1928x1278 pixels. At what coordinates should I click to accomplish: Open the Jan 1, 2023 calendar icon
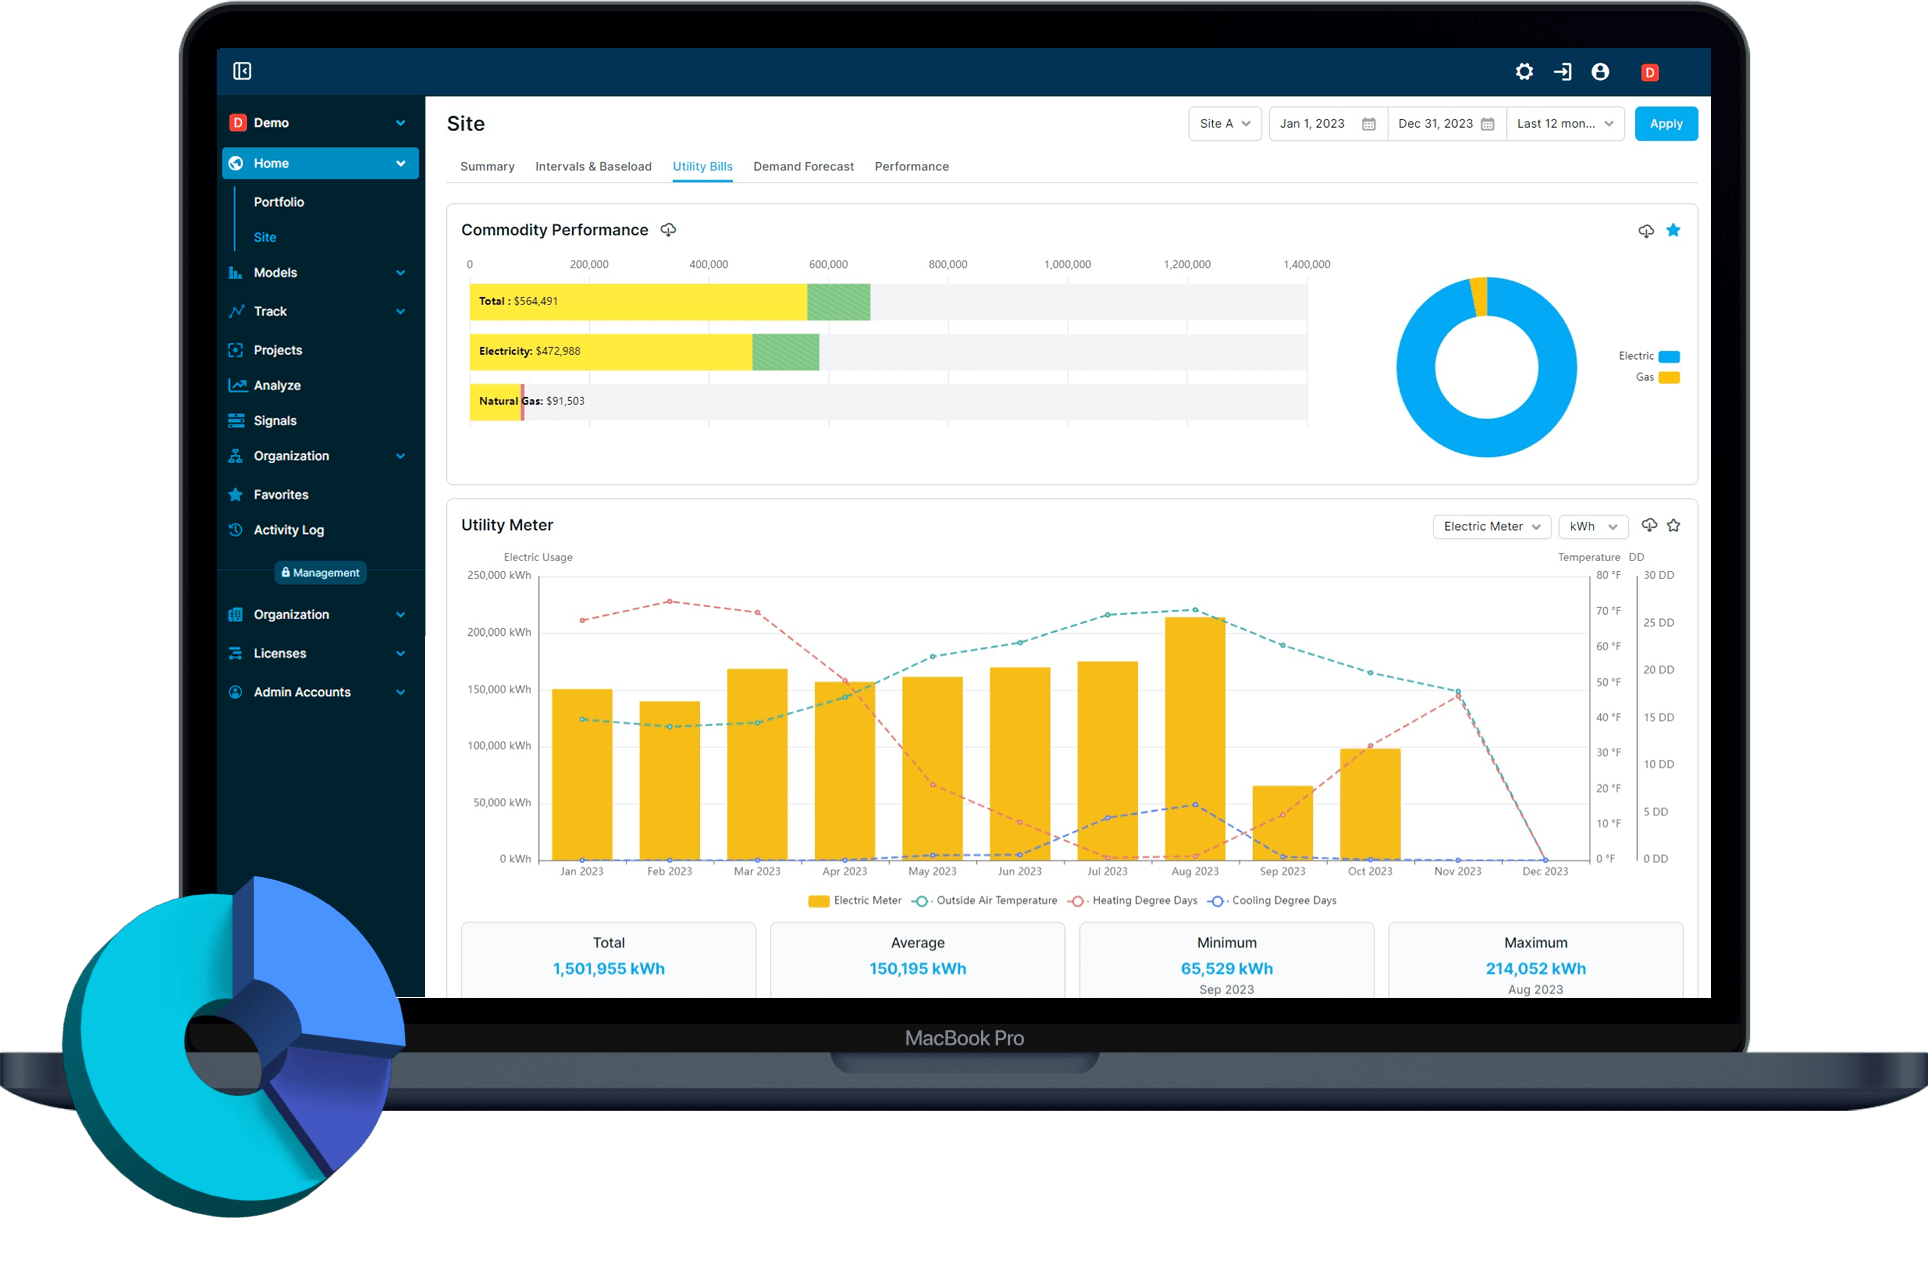pyautogui.click(x=1369, y=124)
